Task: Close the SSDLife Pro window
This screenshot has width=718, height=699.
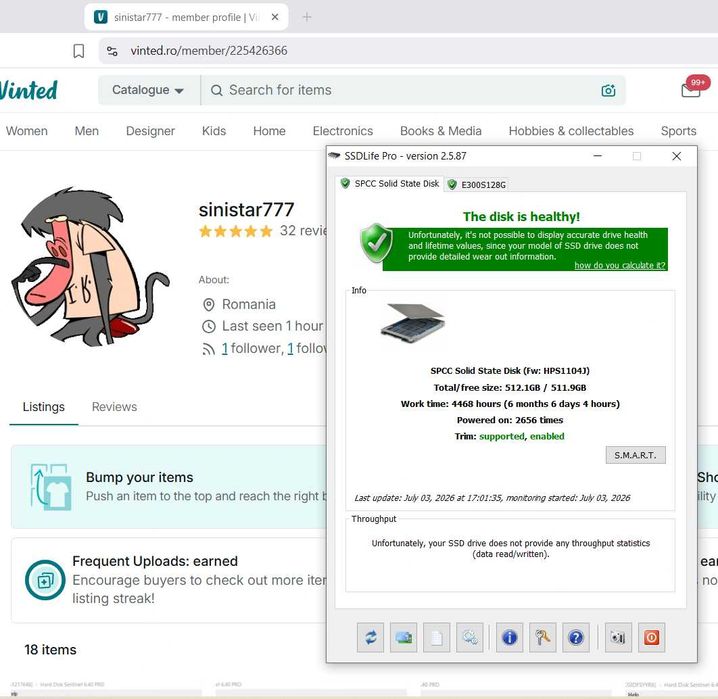Action: point(676,156)
